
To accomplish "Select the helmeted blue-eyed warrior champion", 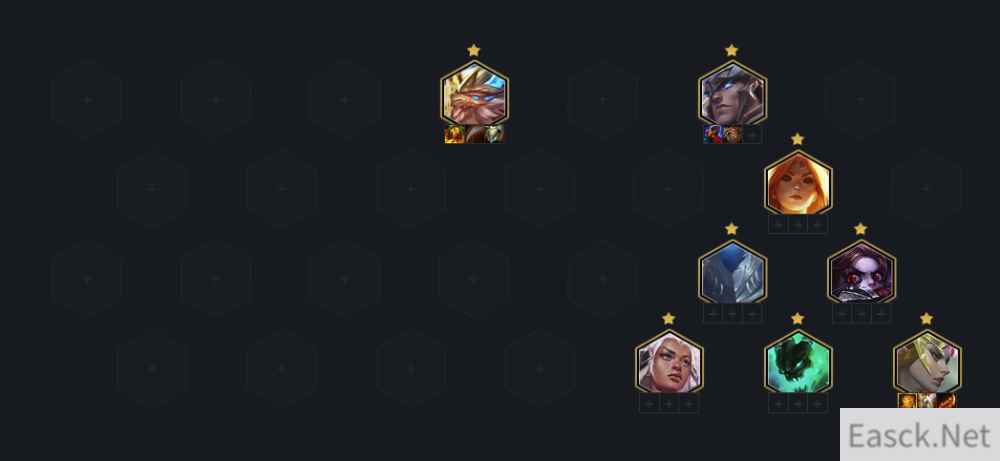I will coord(732,94).
